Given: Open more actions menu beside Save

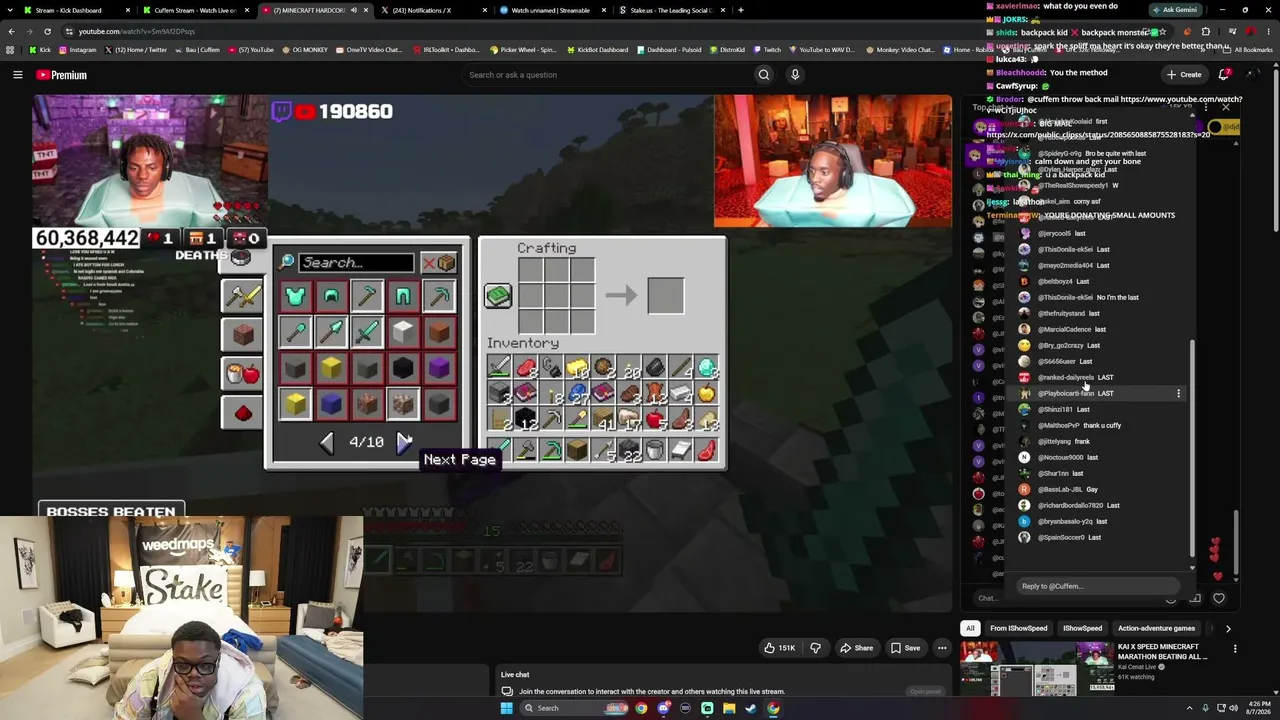Looking at the screenshot, I should coord(941,648).
